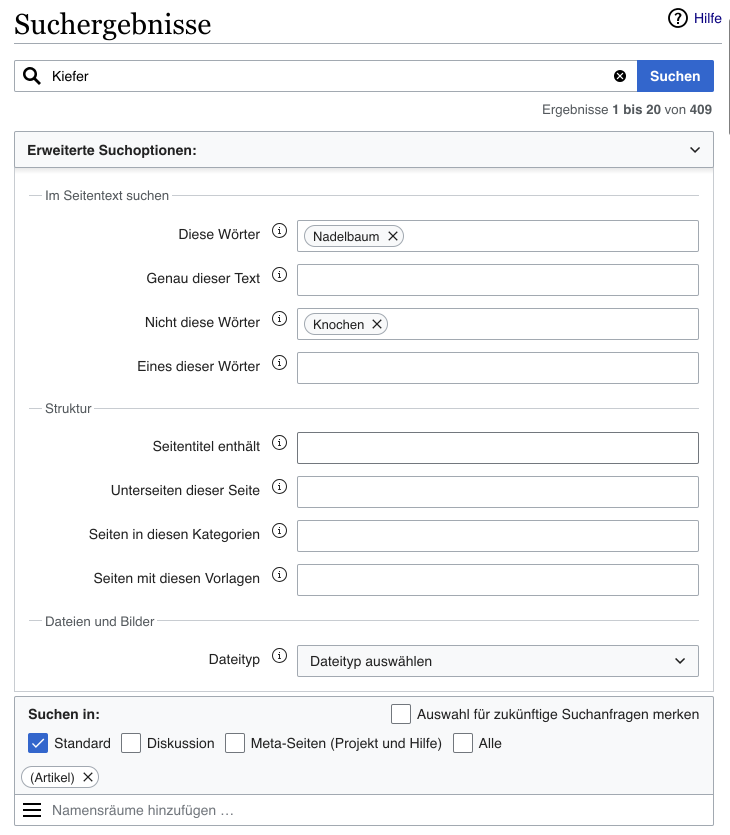The image size is (730, 835).
Task: Remove the Knochen tag
Action: point(377,324)
